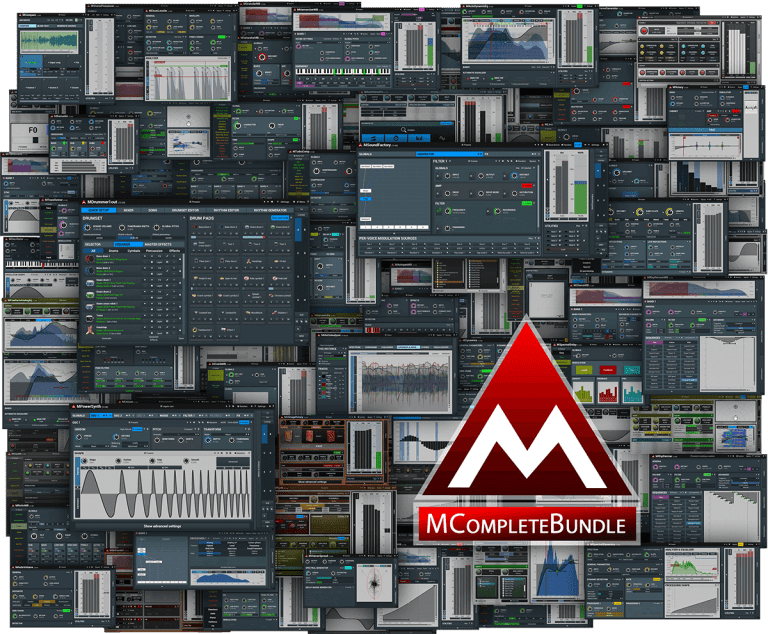Click Show advanced settings in MPowerSynth
The image size is (768, 634).
(x=160, y=523)
